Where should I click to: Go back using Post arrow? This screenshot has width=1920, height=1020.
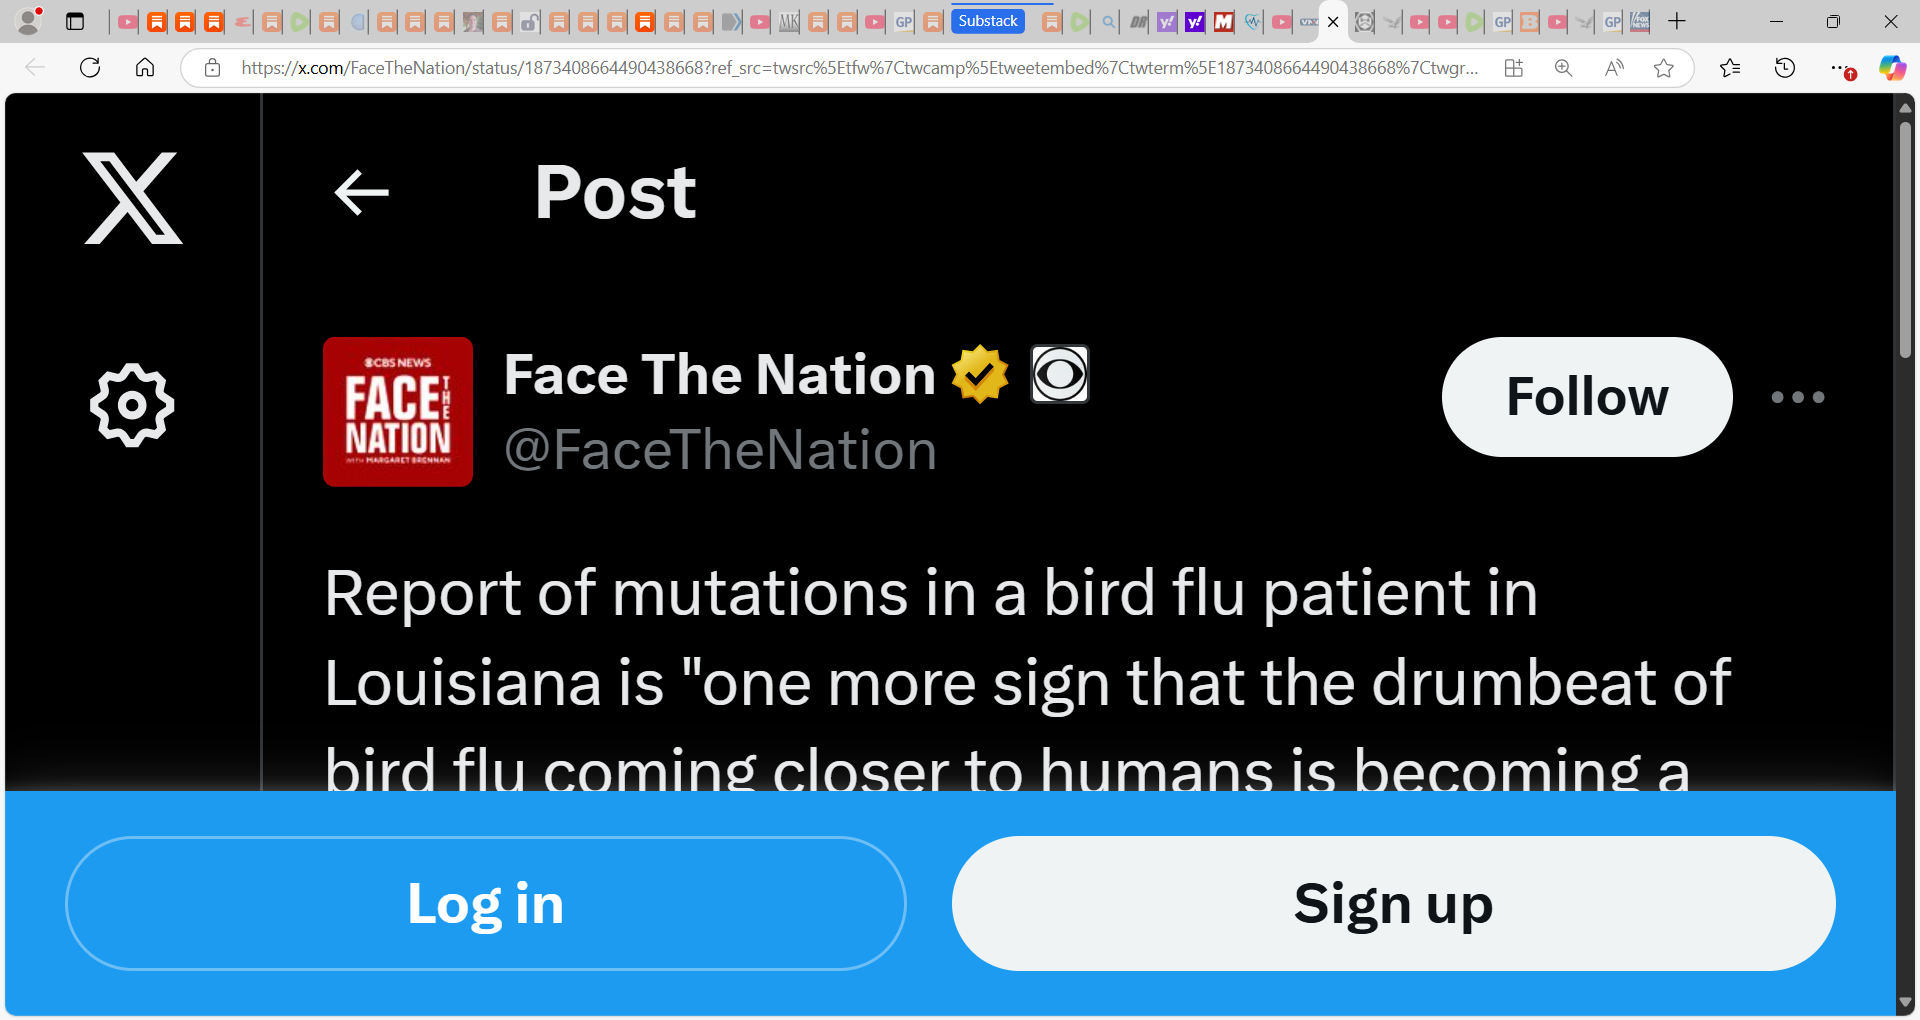click(x=361, y=193)
